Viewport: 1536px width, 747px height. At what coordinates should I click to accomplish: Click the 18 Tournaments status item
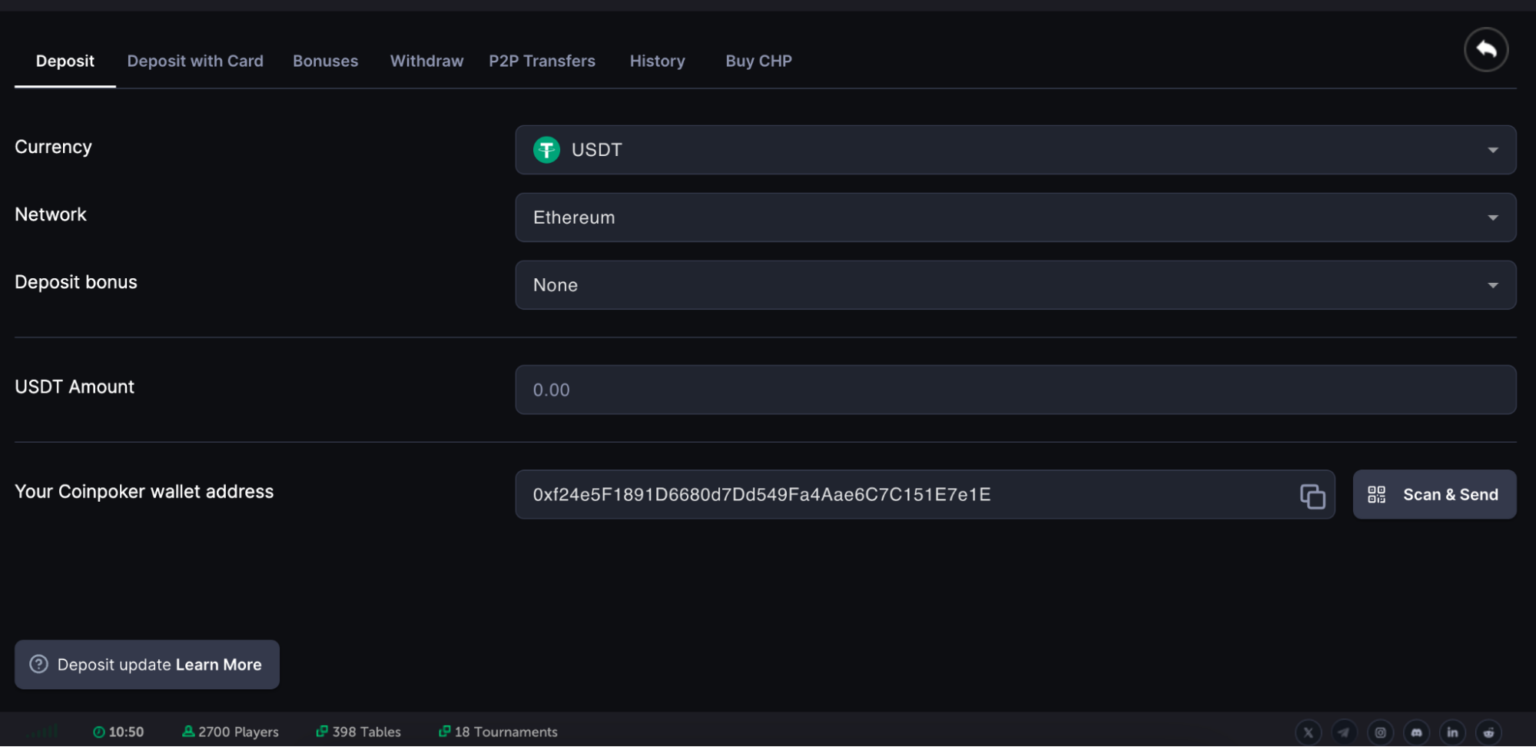tap(498, 732)
